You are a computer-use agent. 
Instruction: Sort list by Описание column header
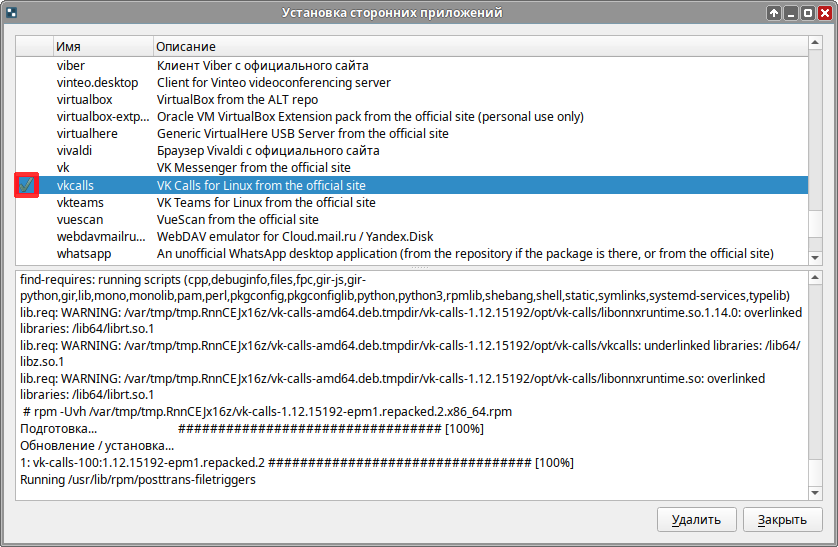coord(480,46)
